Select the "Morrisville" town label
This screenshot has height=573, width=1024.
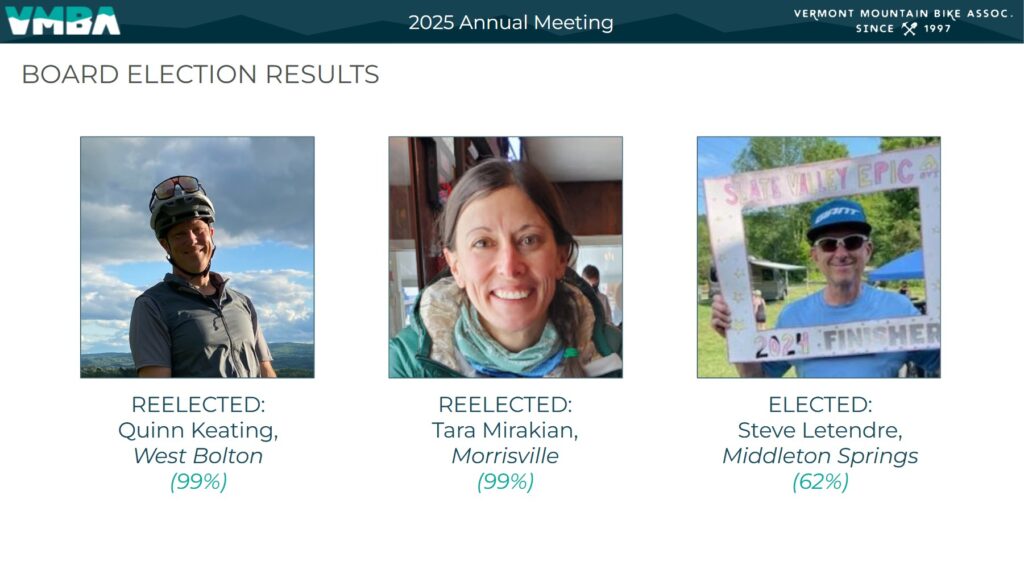pyautogui.click(x=505, y=455)
